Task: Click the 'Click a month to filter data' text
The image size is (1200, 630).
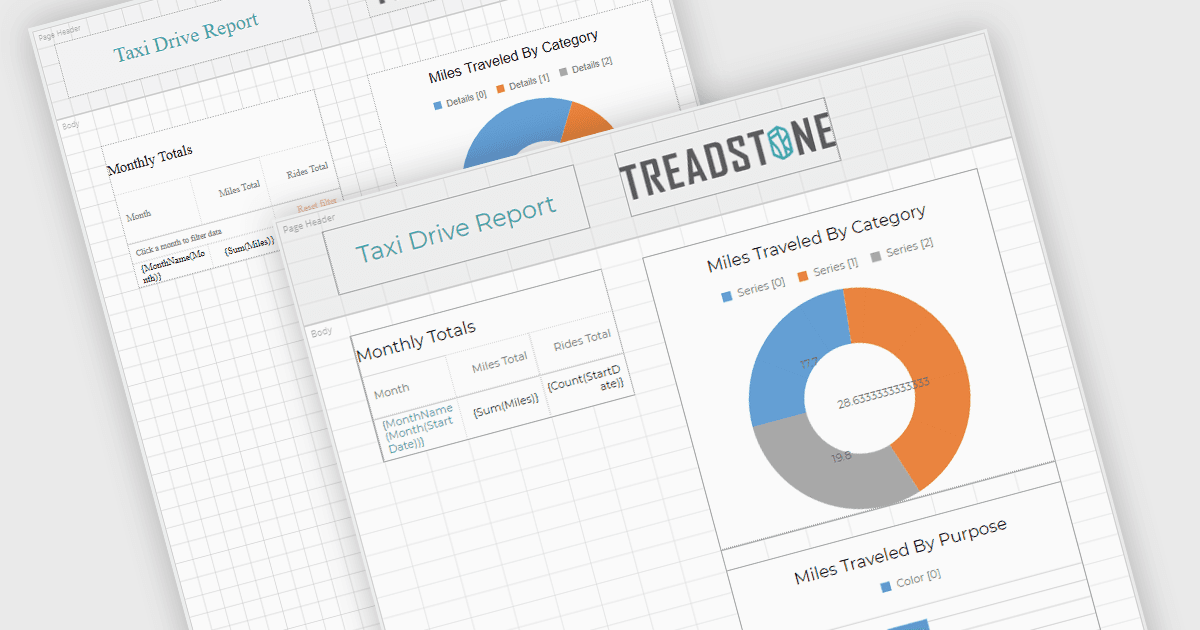Action: pos(179,241)
